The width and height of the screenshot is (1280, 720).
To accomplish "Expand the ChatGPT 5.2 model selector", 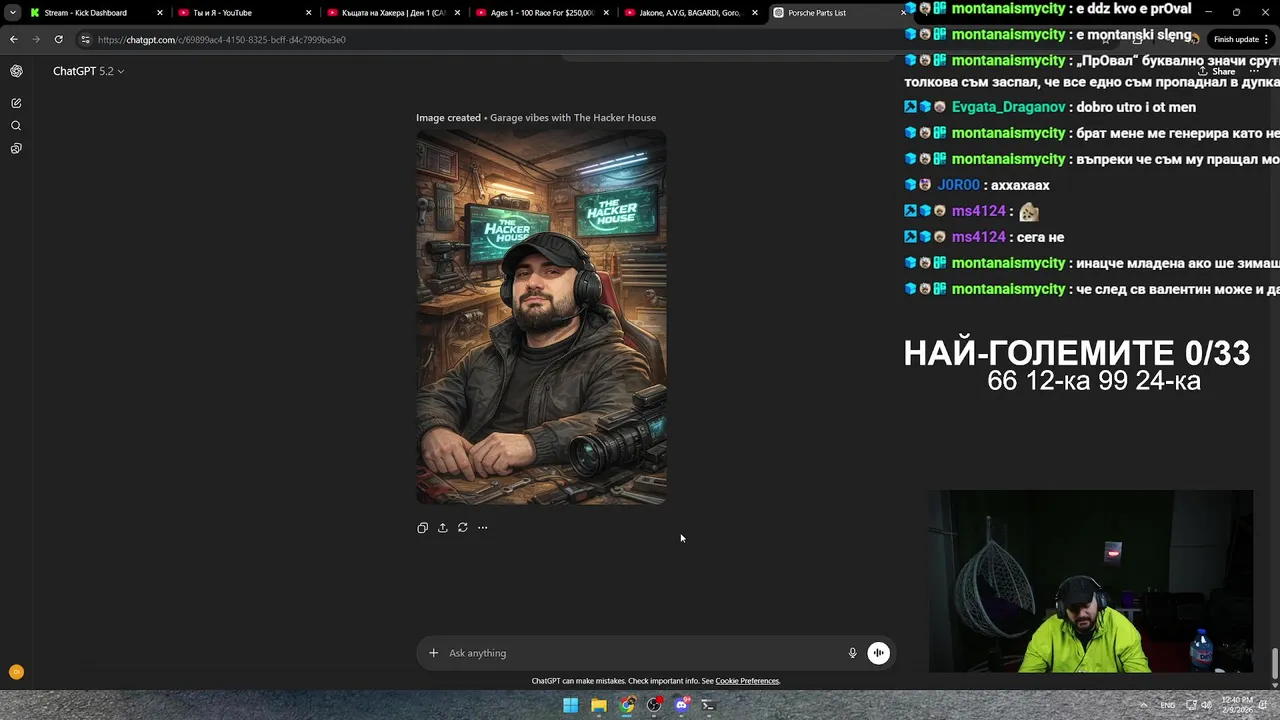I will pos(88,71).
